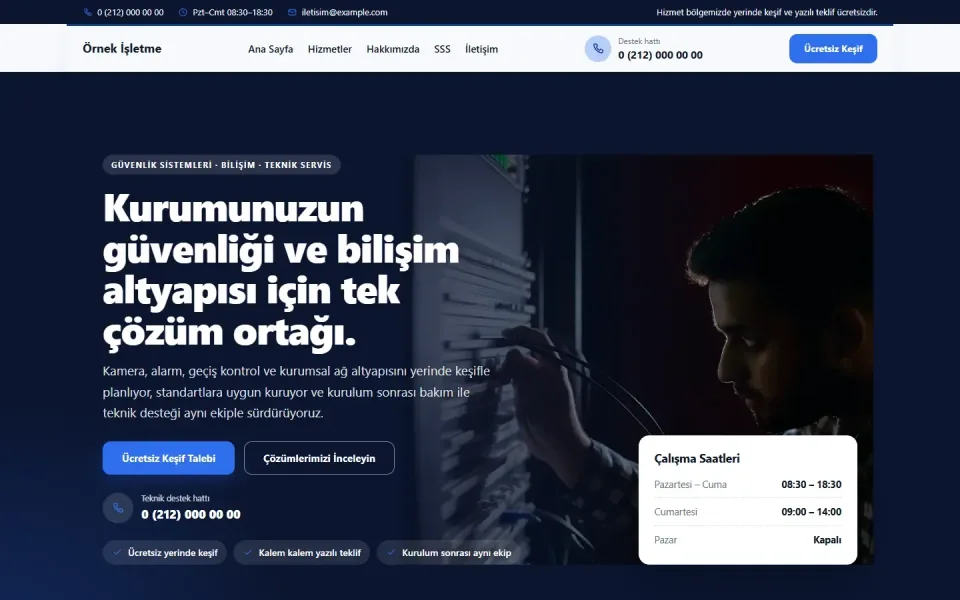Click the phone icon beside Teknik destek hattı

[x=118, y=508]
